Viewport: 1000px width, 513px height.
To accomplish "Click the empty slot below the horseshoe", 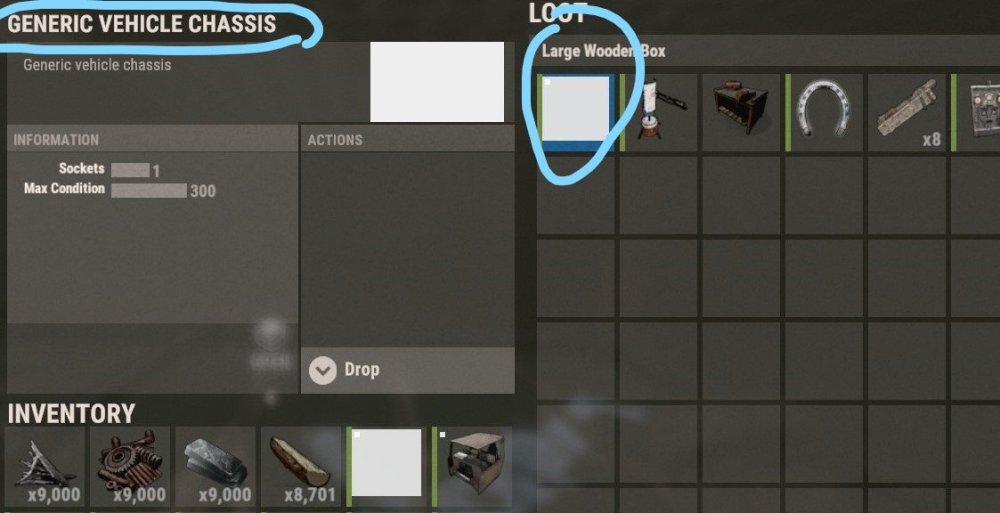I will click(824, 195).
